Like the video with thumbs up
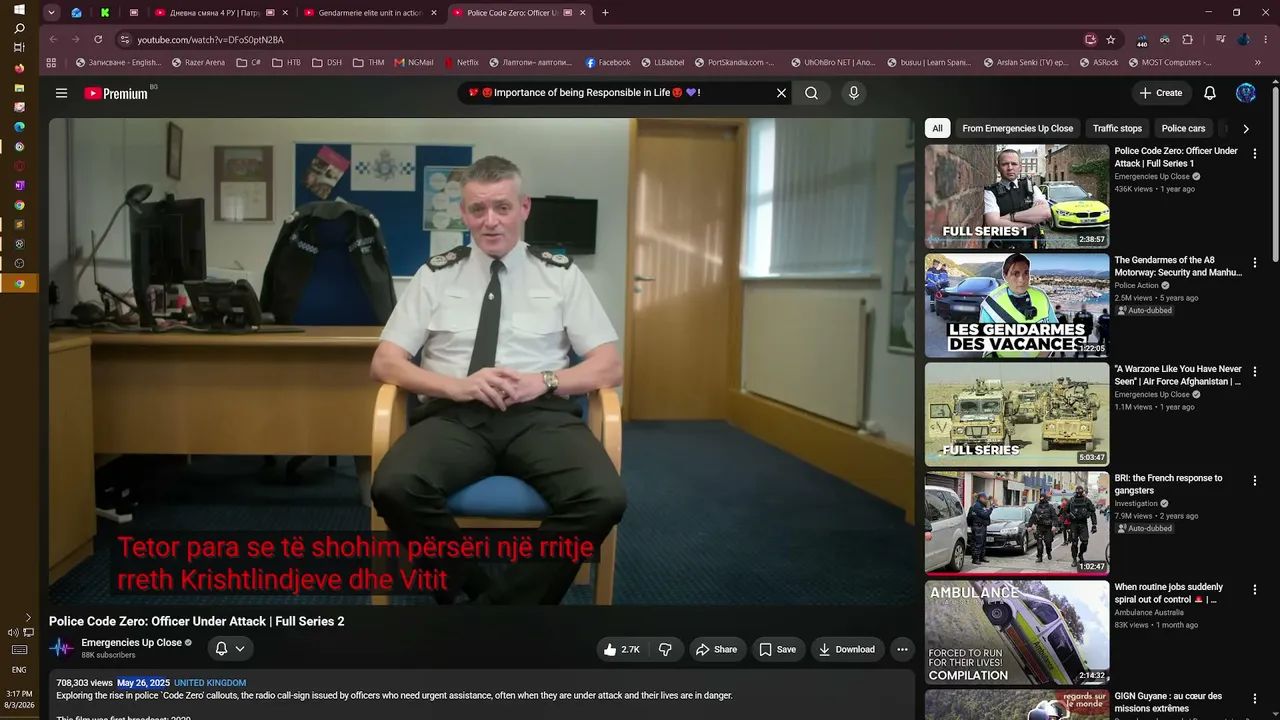 [x=621, y=649]
